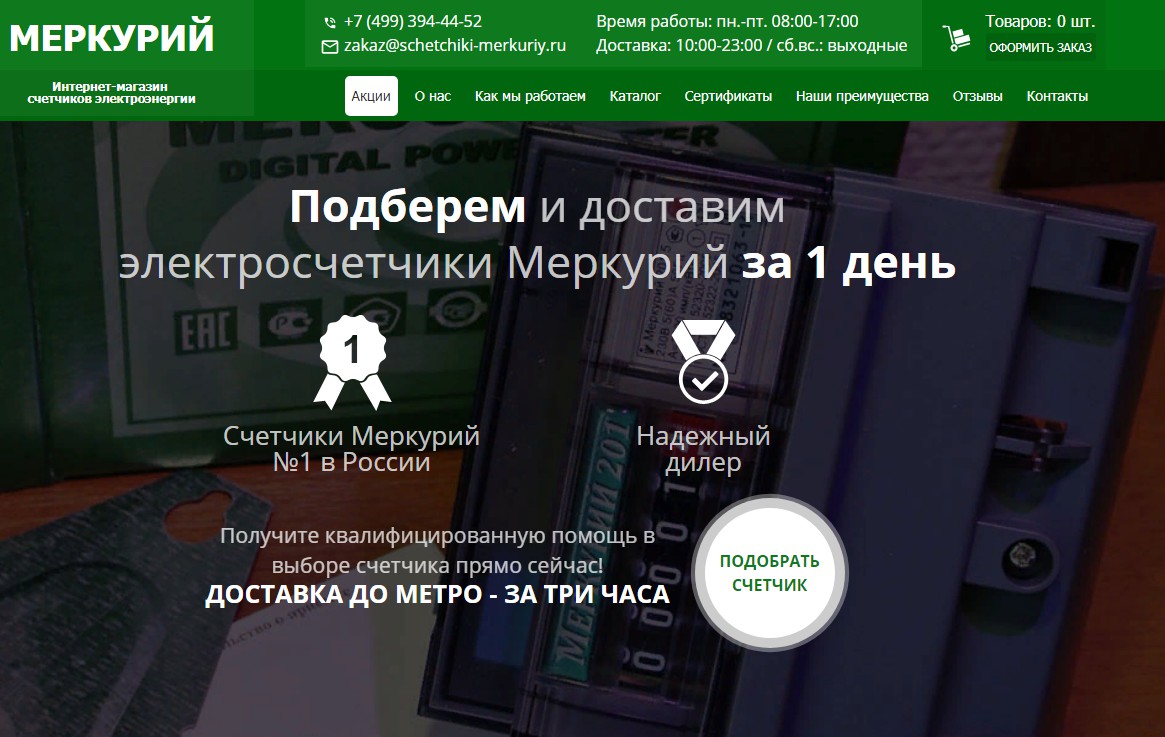Read the Отзывы section
The image size is (1165, 737).
click(x=977, y=96)
